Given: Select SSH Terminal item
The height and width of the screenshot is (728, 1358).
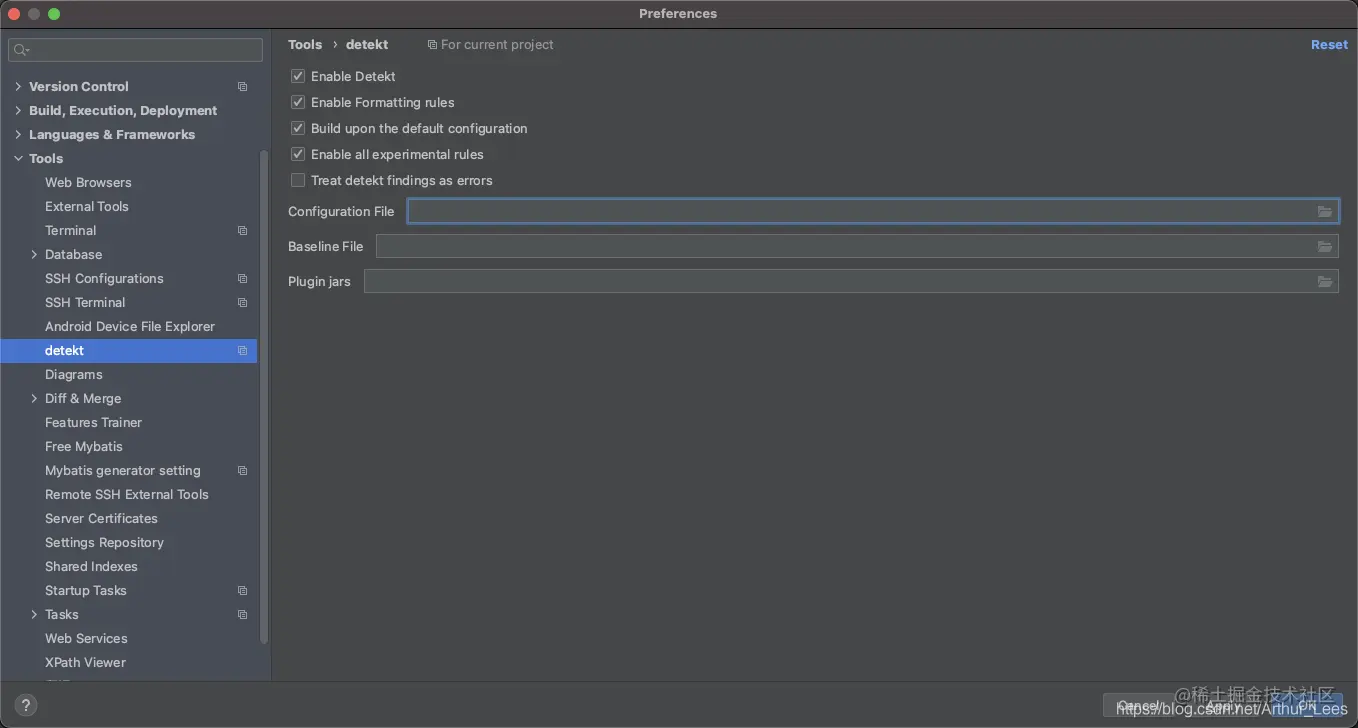Looking at the screenshot, I should click(85, 302).
